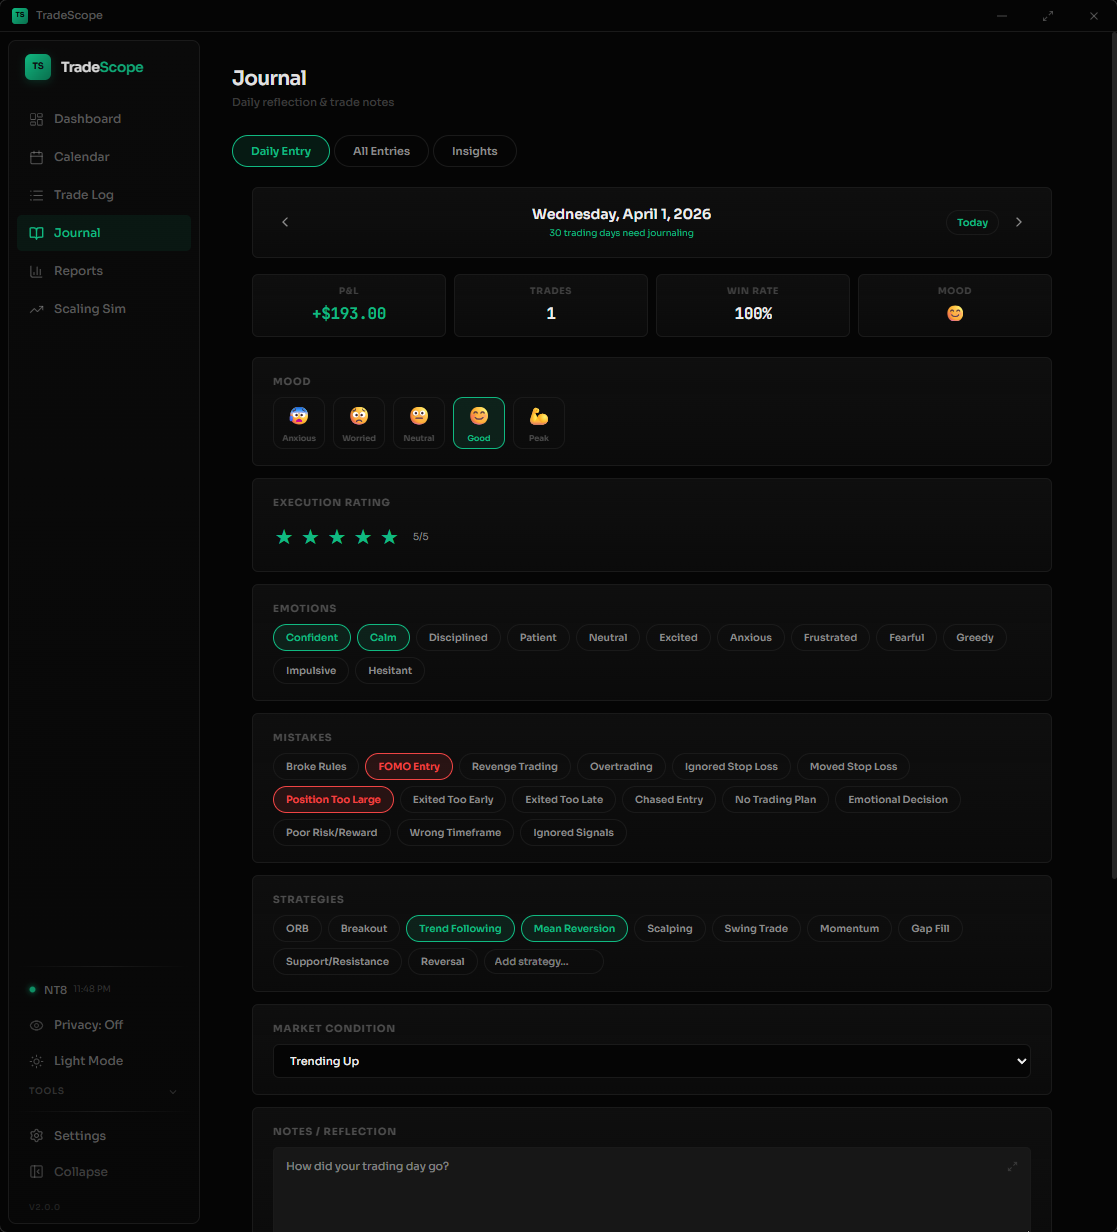Click the Journal book icon
This screenshot has height=1232, width=1117.
click(36, 232)
